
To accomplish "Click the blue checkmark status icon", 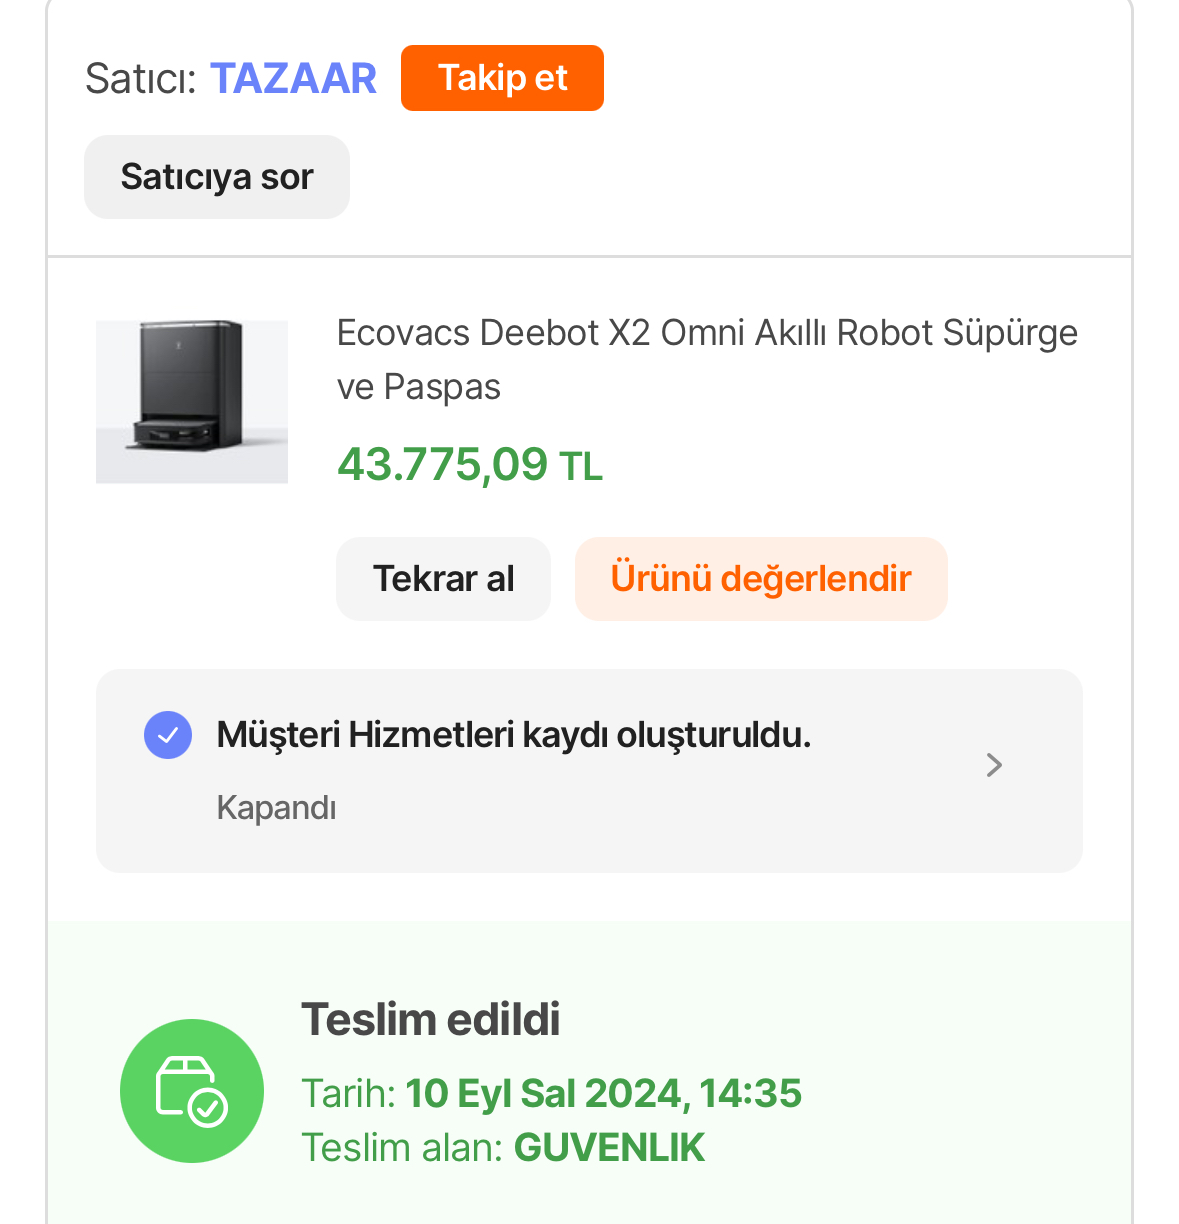I will [168, 735].
